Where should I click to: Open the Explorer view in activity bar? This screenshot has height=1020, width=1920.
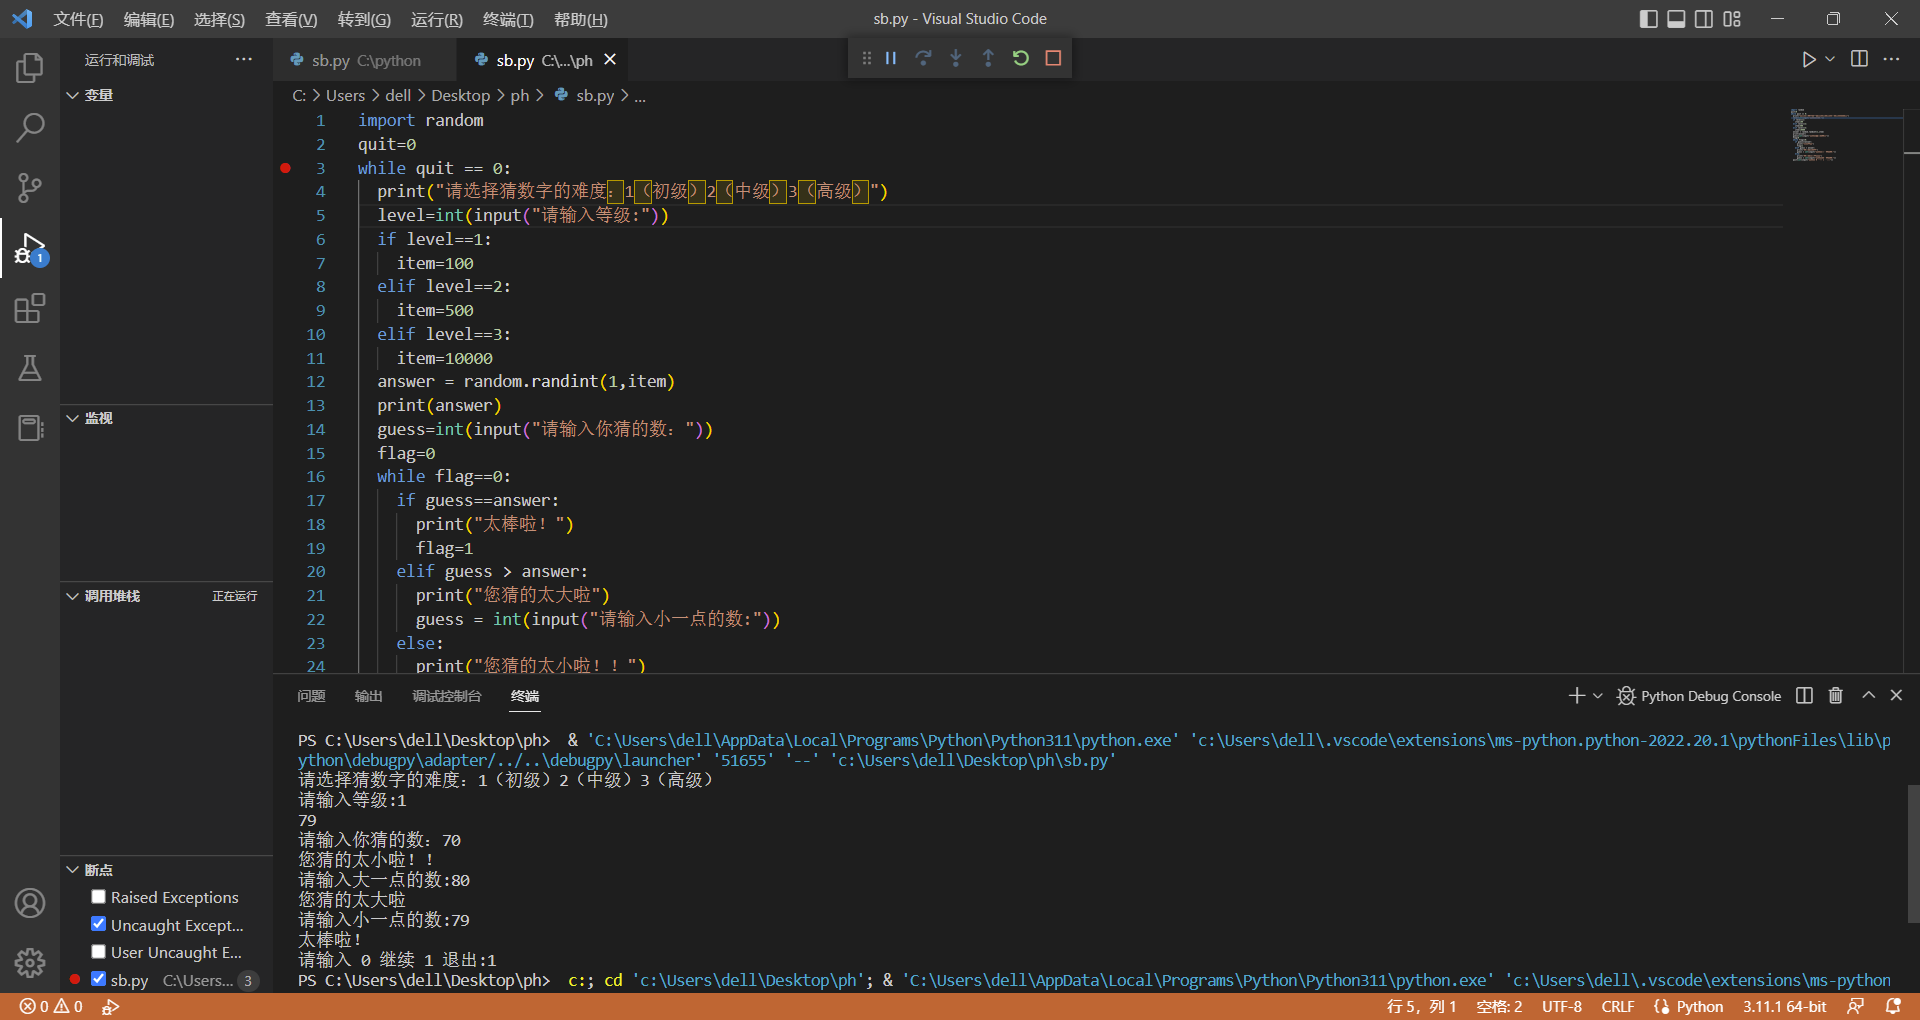[30, 68]
